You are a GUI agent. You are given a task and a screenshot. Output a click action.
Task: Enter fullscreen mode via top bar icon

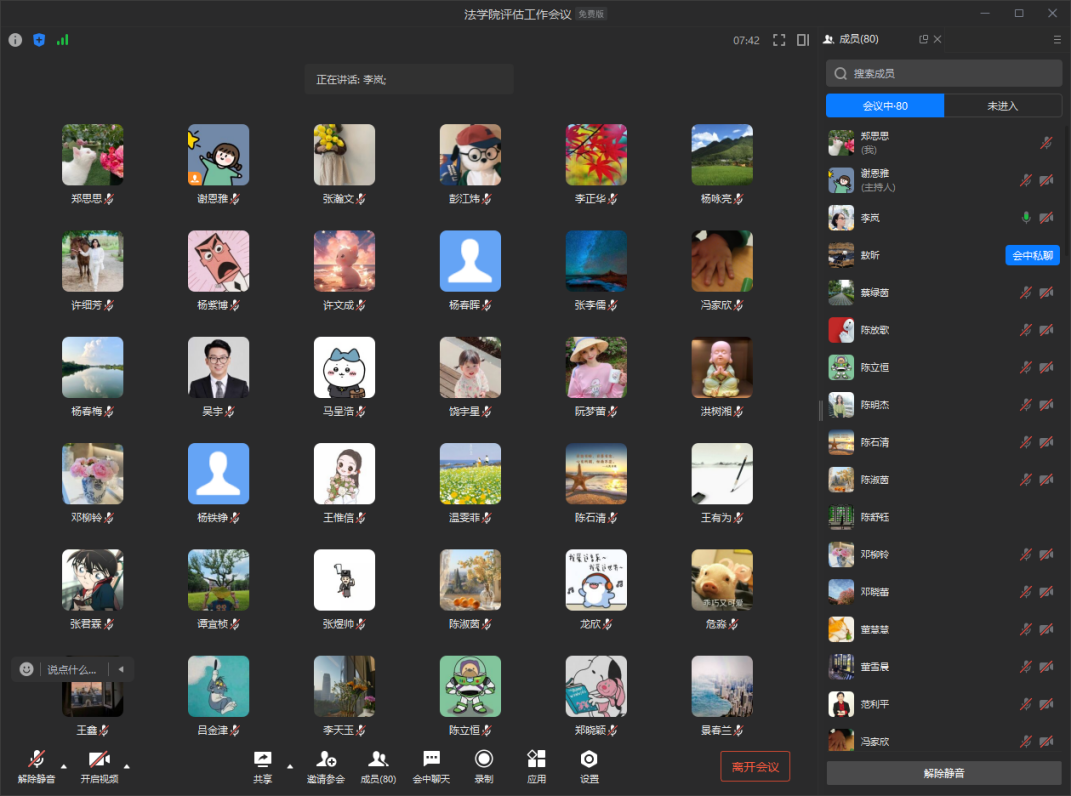pos(779,40)
